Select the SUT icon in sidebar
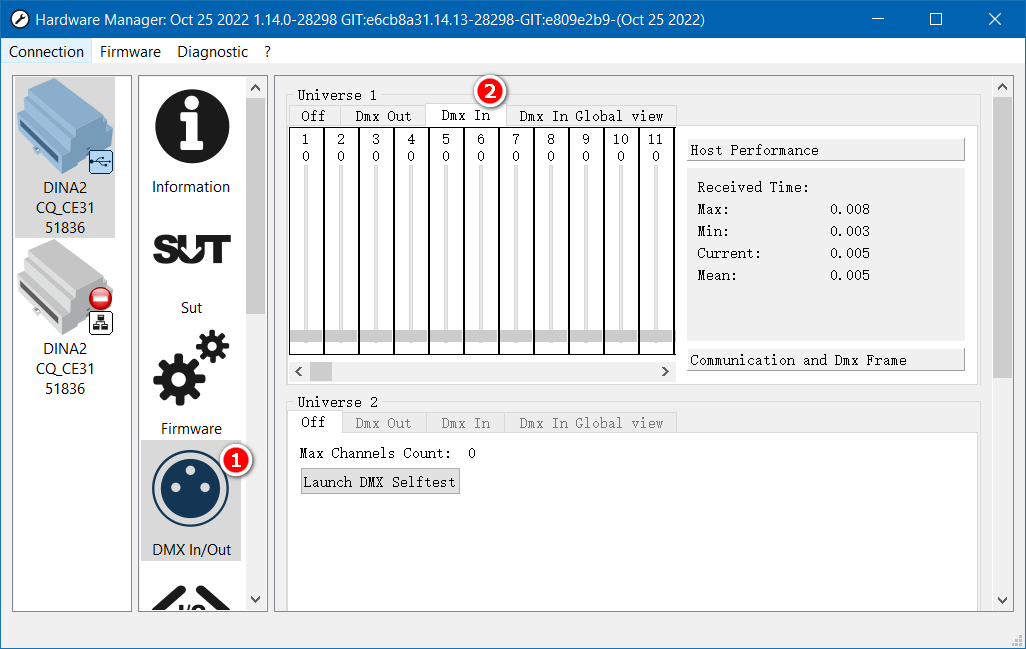This screenshot has width=1026, height=649. (191, 250)
